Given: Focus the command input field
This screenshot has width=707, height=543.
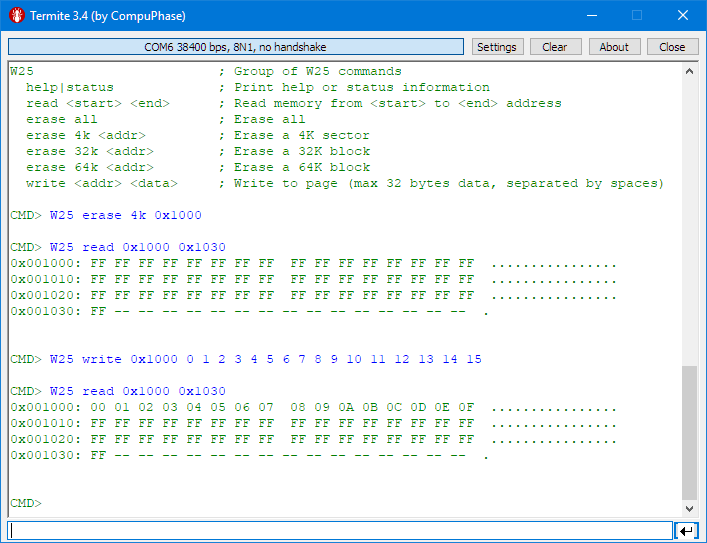Looking at the screenshot, I should [x=340, y=530].
